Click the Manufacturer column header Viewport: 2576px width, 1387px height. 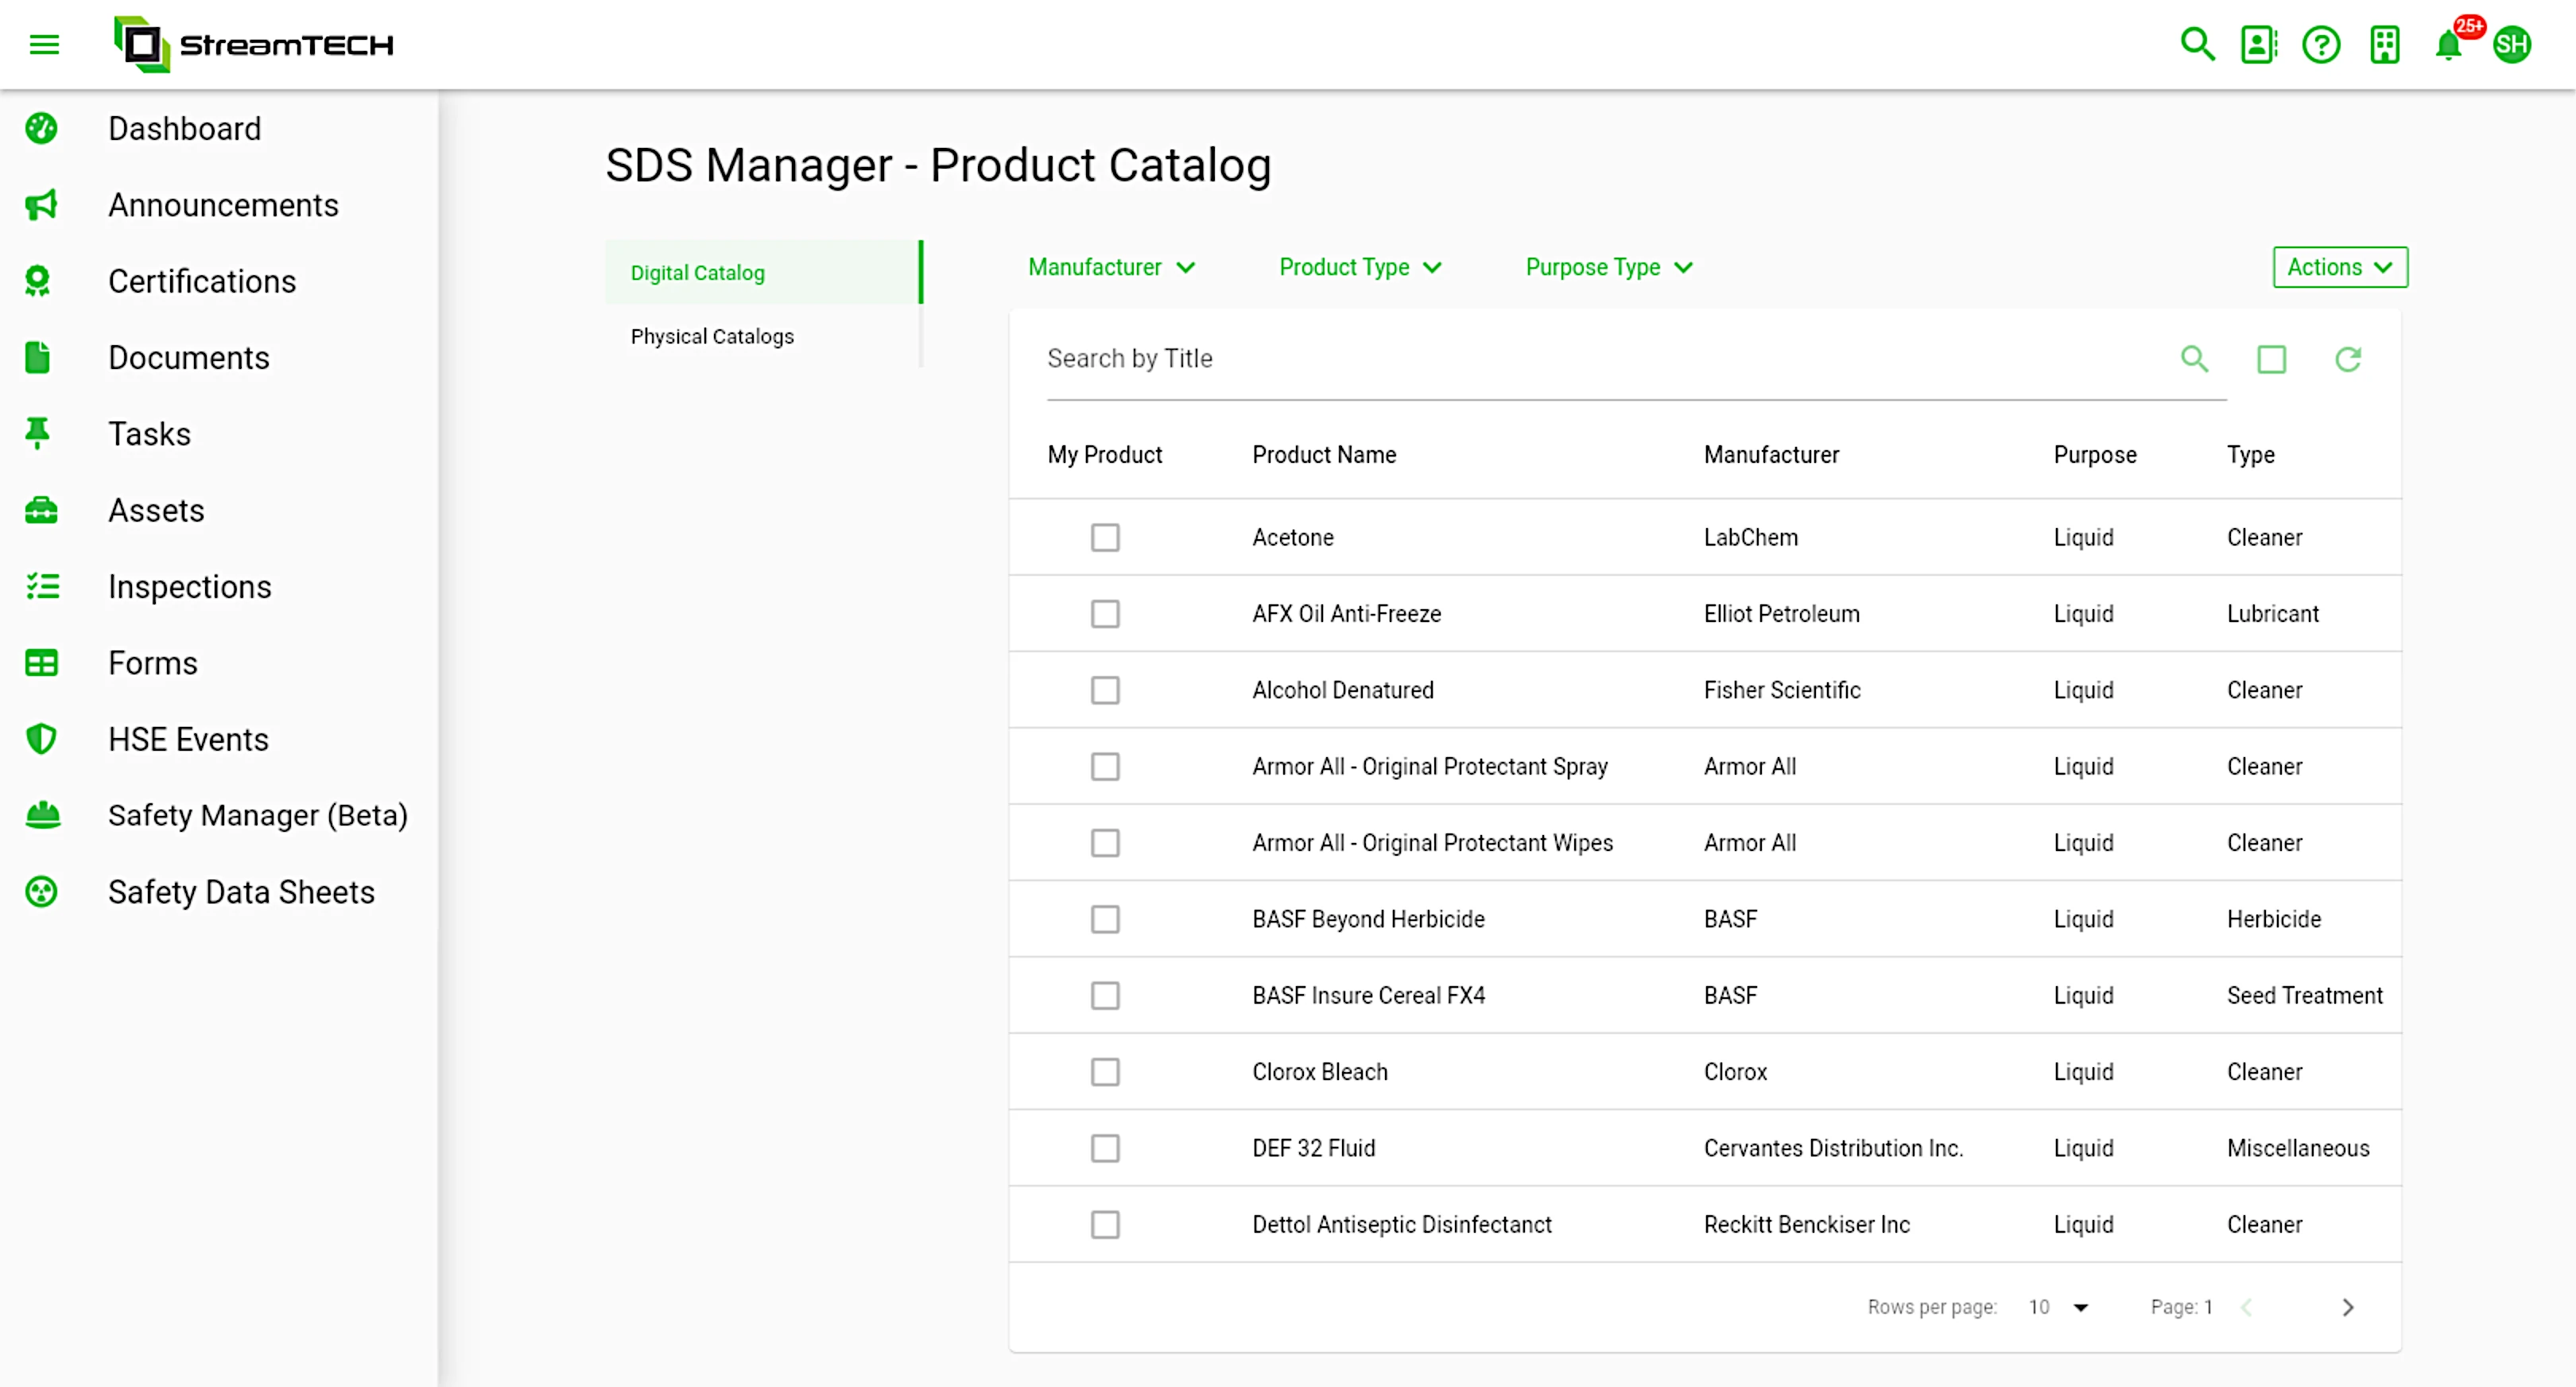click(1771, 454)
